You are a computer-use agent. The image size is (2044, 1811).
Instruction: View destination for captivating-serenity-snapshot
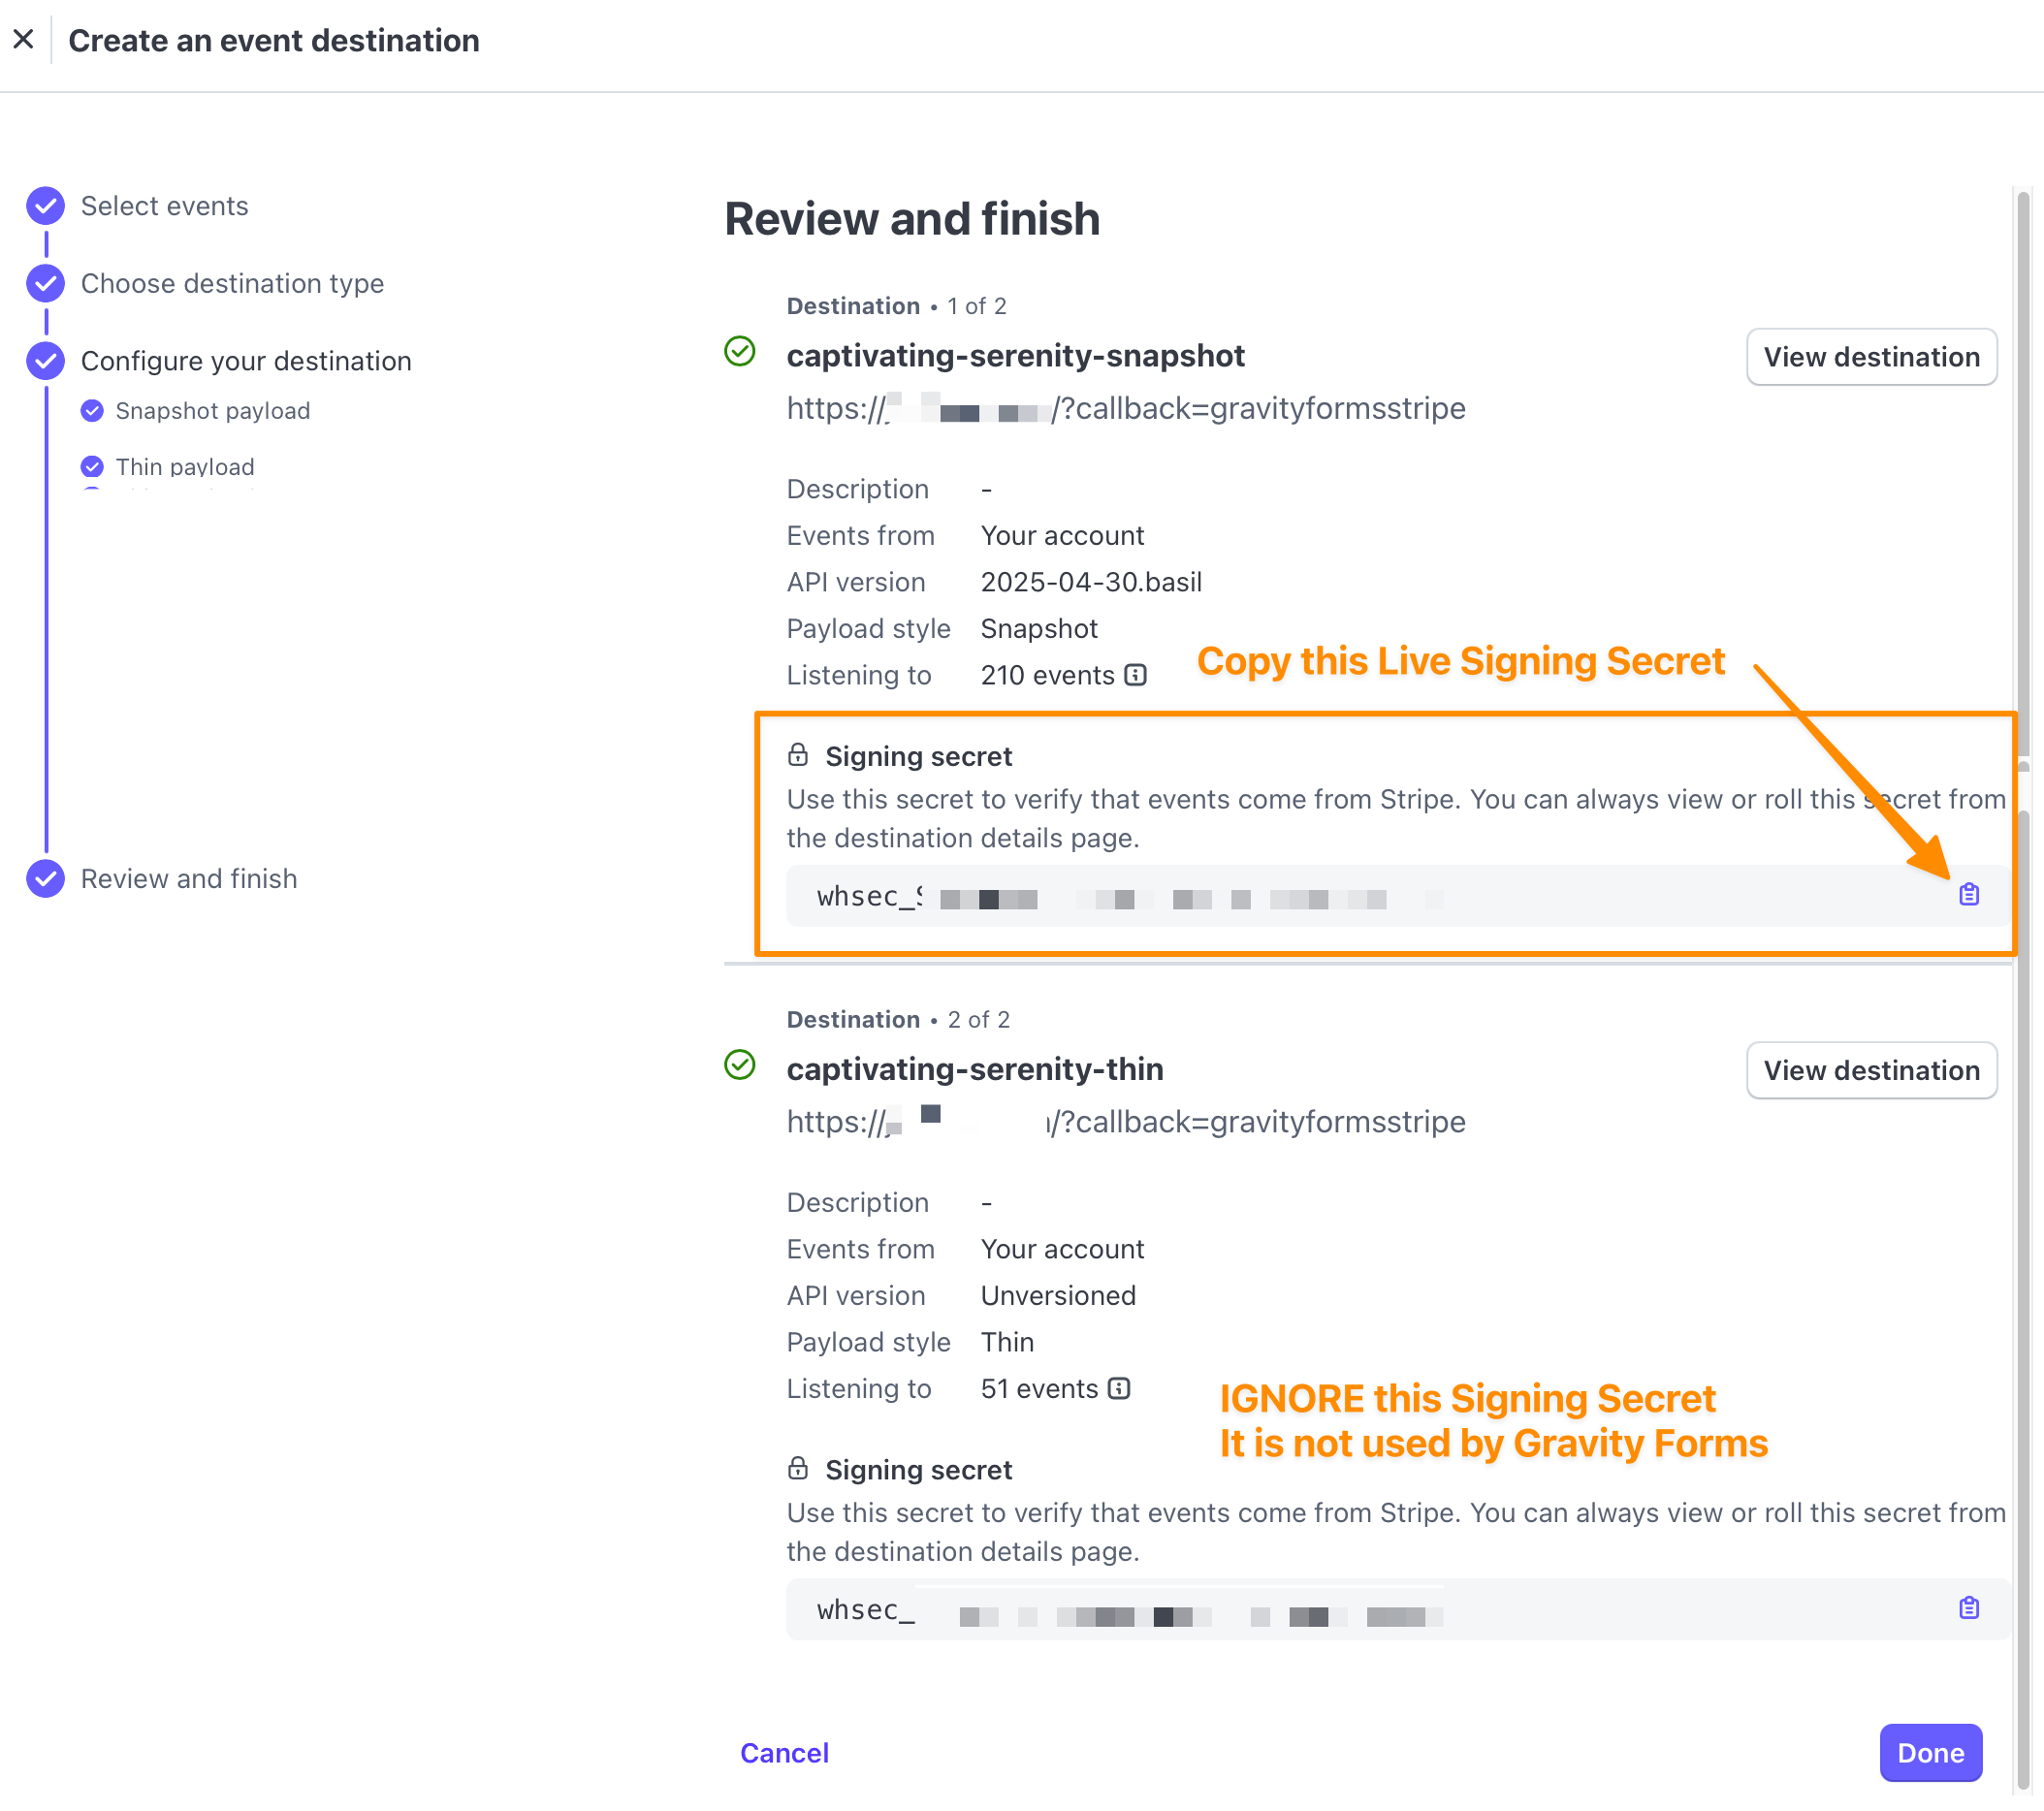pos(1871,357)
